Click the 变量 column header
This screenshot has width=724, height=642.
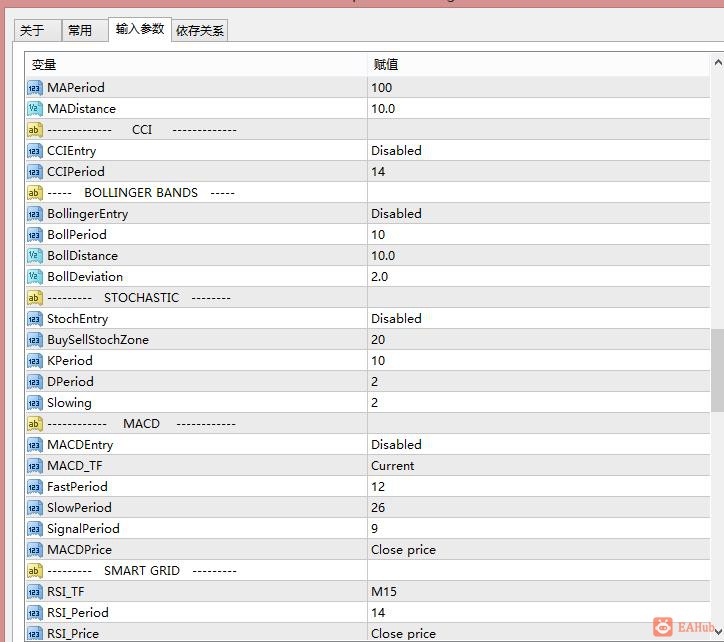(x=196, y=65)
